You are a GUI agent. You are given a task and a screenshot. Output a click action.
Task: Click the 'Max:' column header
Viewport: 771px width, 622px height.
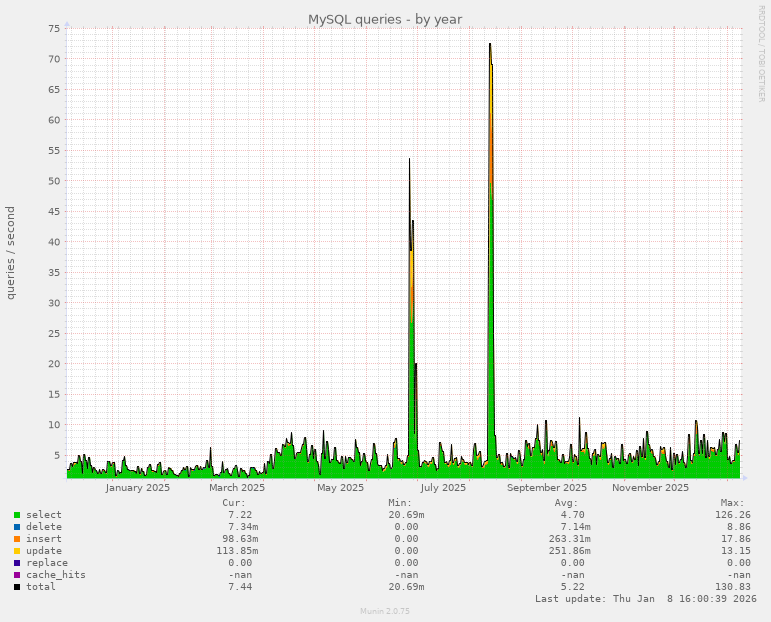click(x=733, y=503)
